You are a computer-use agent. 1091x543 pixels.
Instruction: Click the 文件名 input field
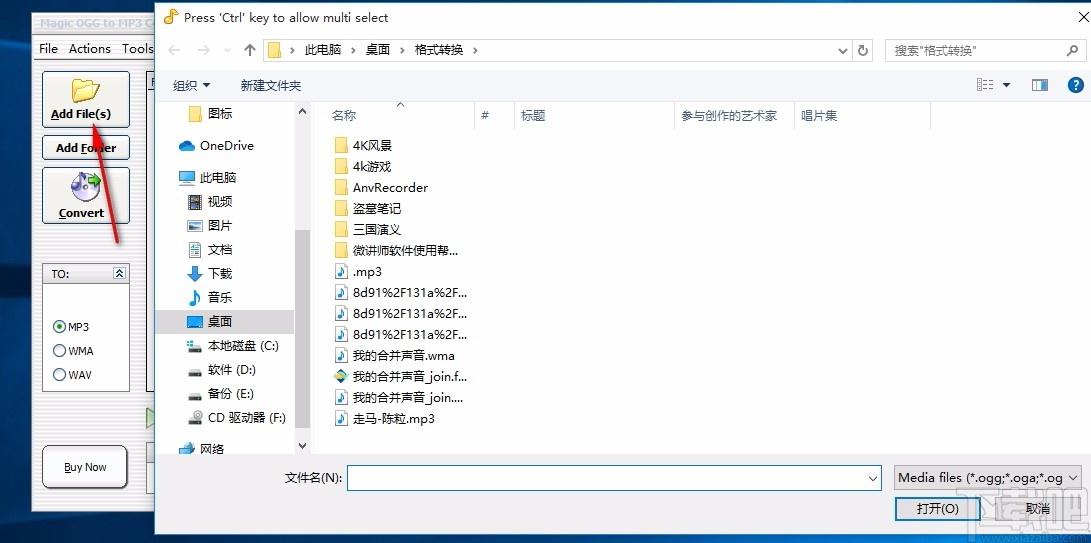click(614, 478)
